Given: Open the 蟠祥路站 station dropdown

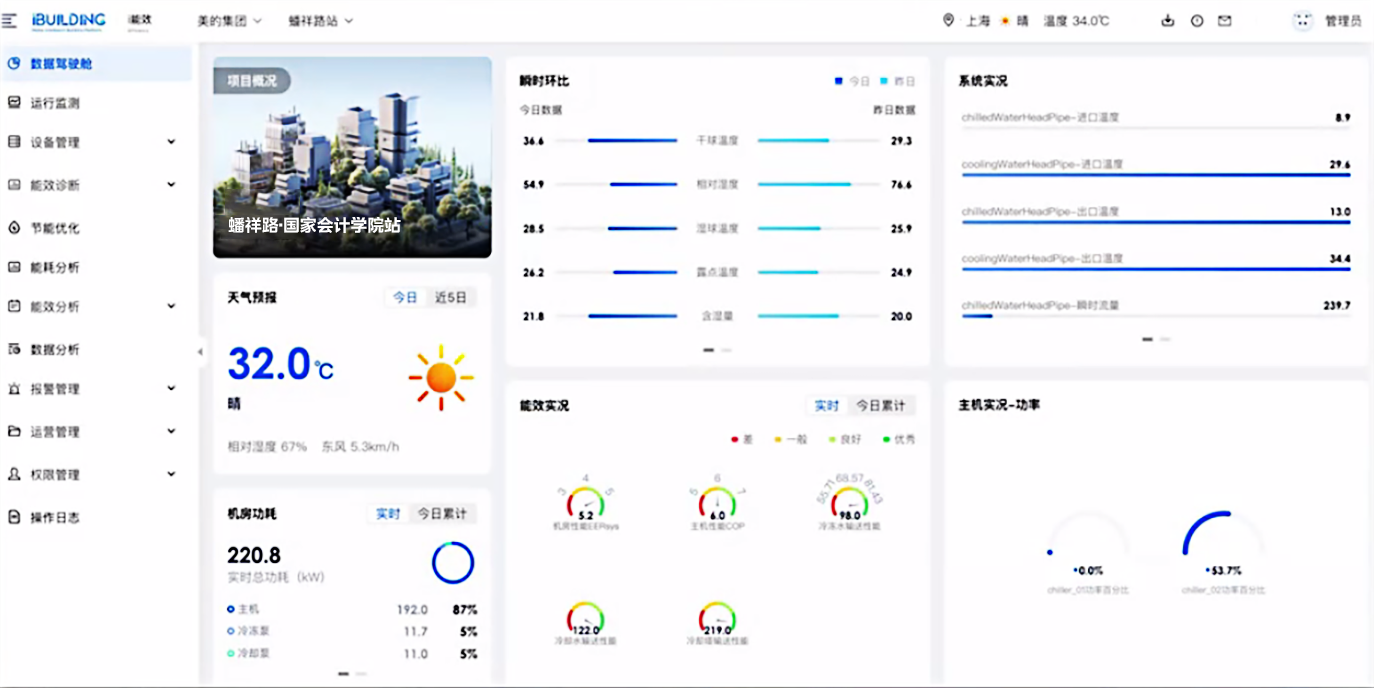Looking at the screenshot, I should (320, 21).
